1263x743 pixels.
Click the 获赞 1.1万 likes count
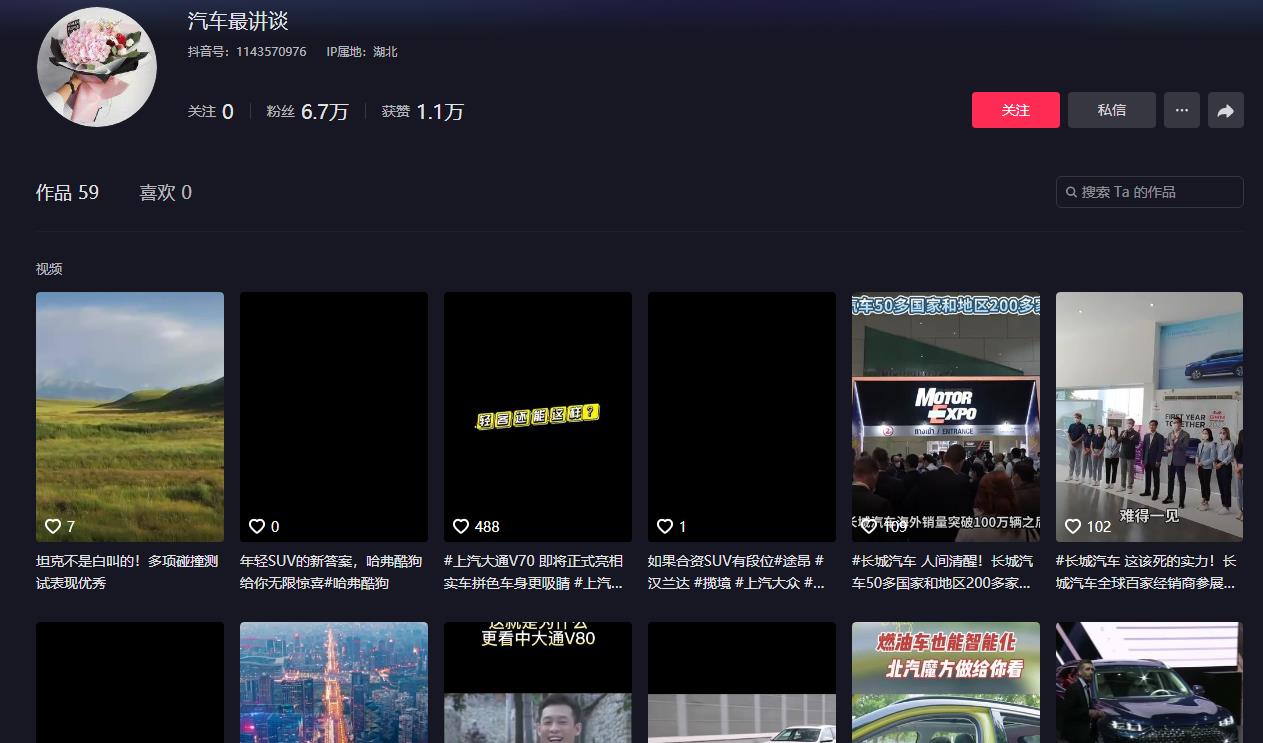point(423,112)
